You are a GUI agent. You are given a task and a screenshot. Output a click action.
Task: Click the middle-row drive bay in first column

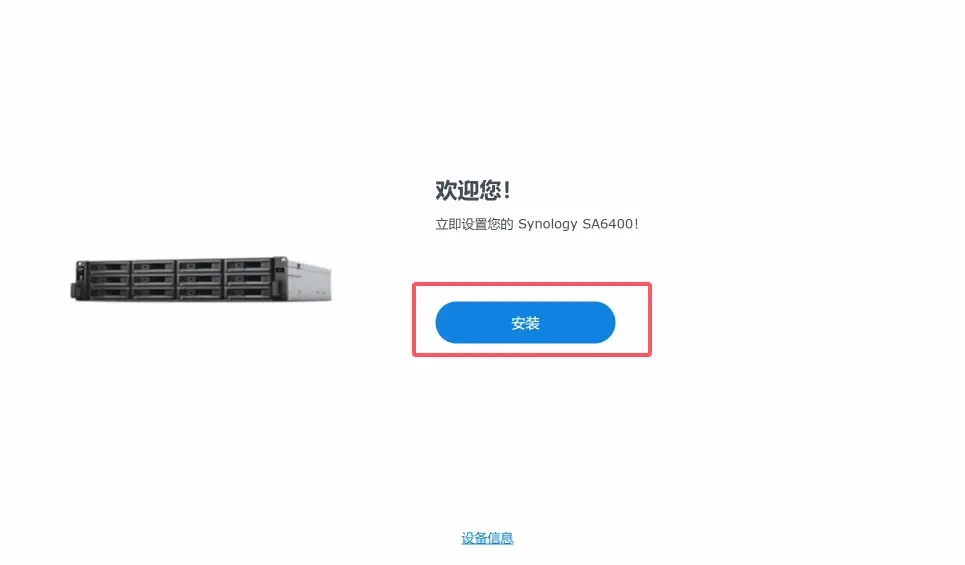pyautogui.click(x=110, y=280)
